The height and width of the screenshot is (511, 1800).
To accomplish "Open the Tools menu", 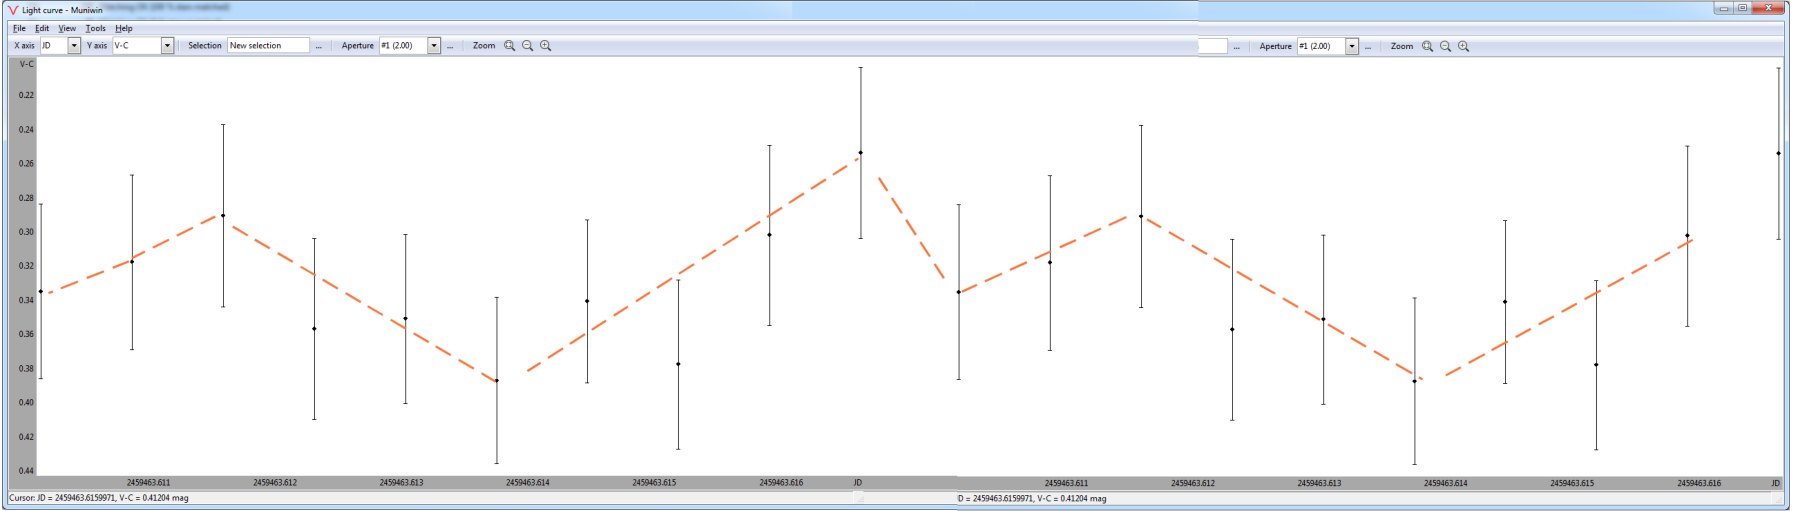I will click(x=95, y=28).
